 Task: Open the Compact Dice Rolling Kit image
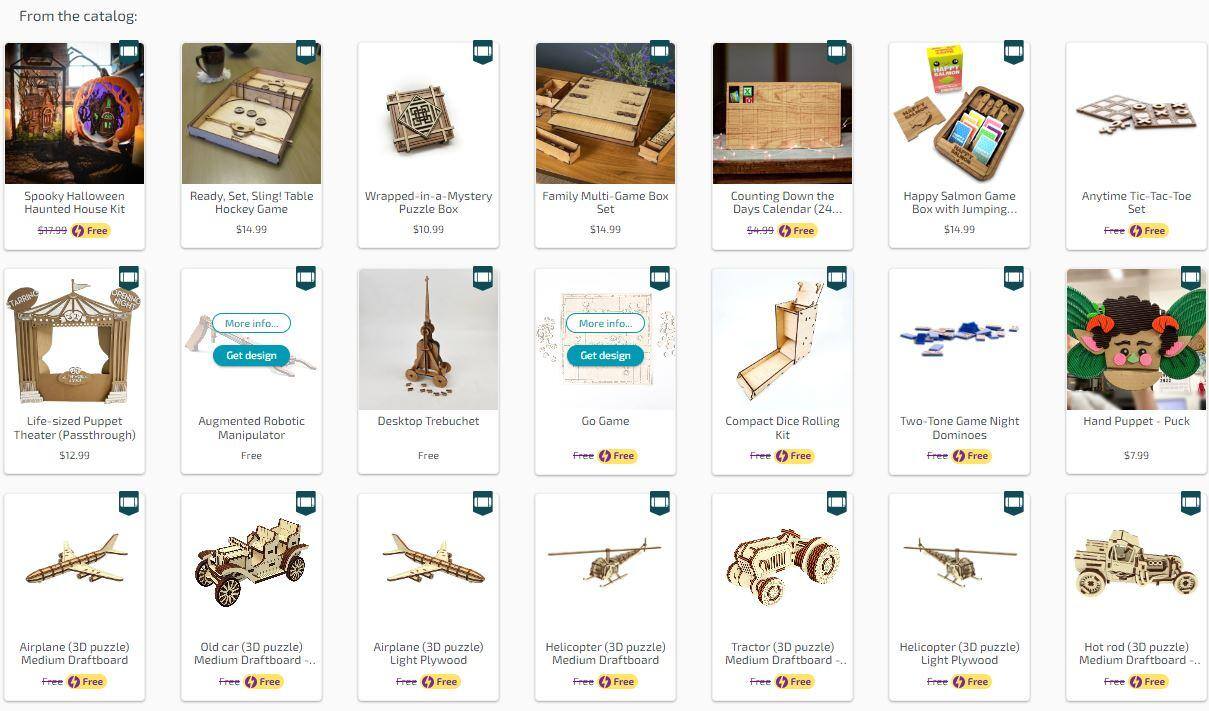point(782,339)
